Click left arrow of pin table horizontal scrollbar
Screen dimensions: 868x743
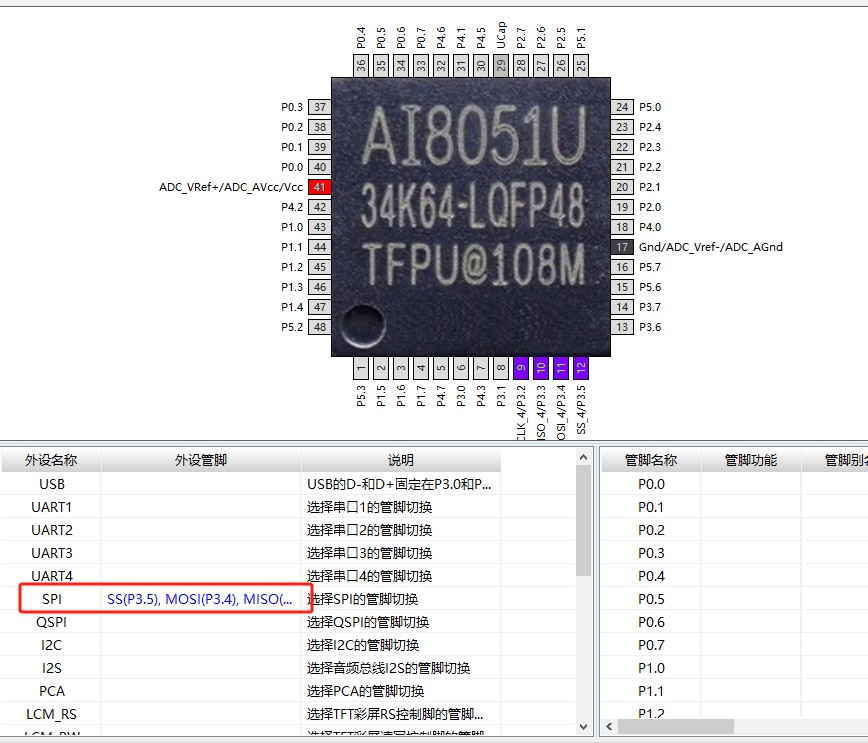click(609, 726)
